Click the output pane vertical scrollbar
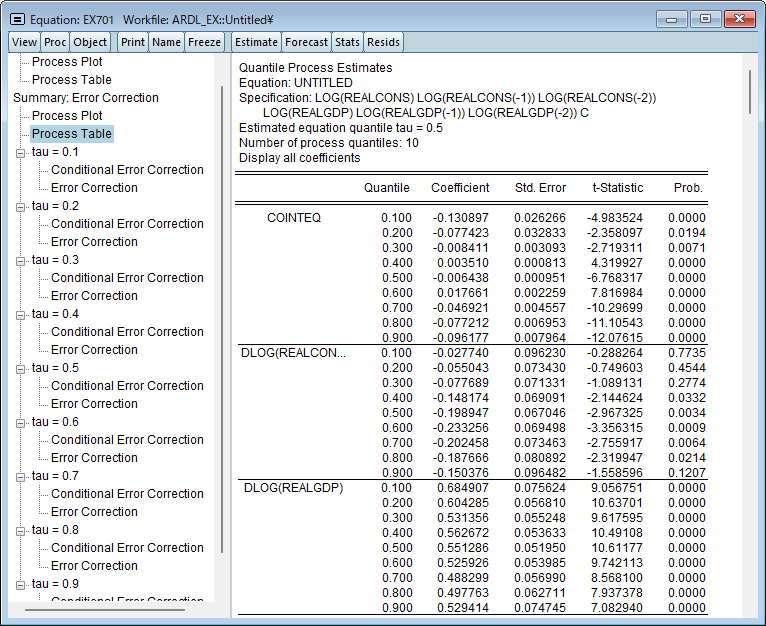This screenshot has height=626, width=766. tap(750, 92)
